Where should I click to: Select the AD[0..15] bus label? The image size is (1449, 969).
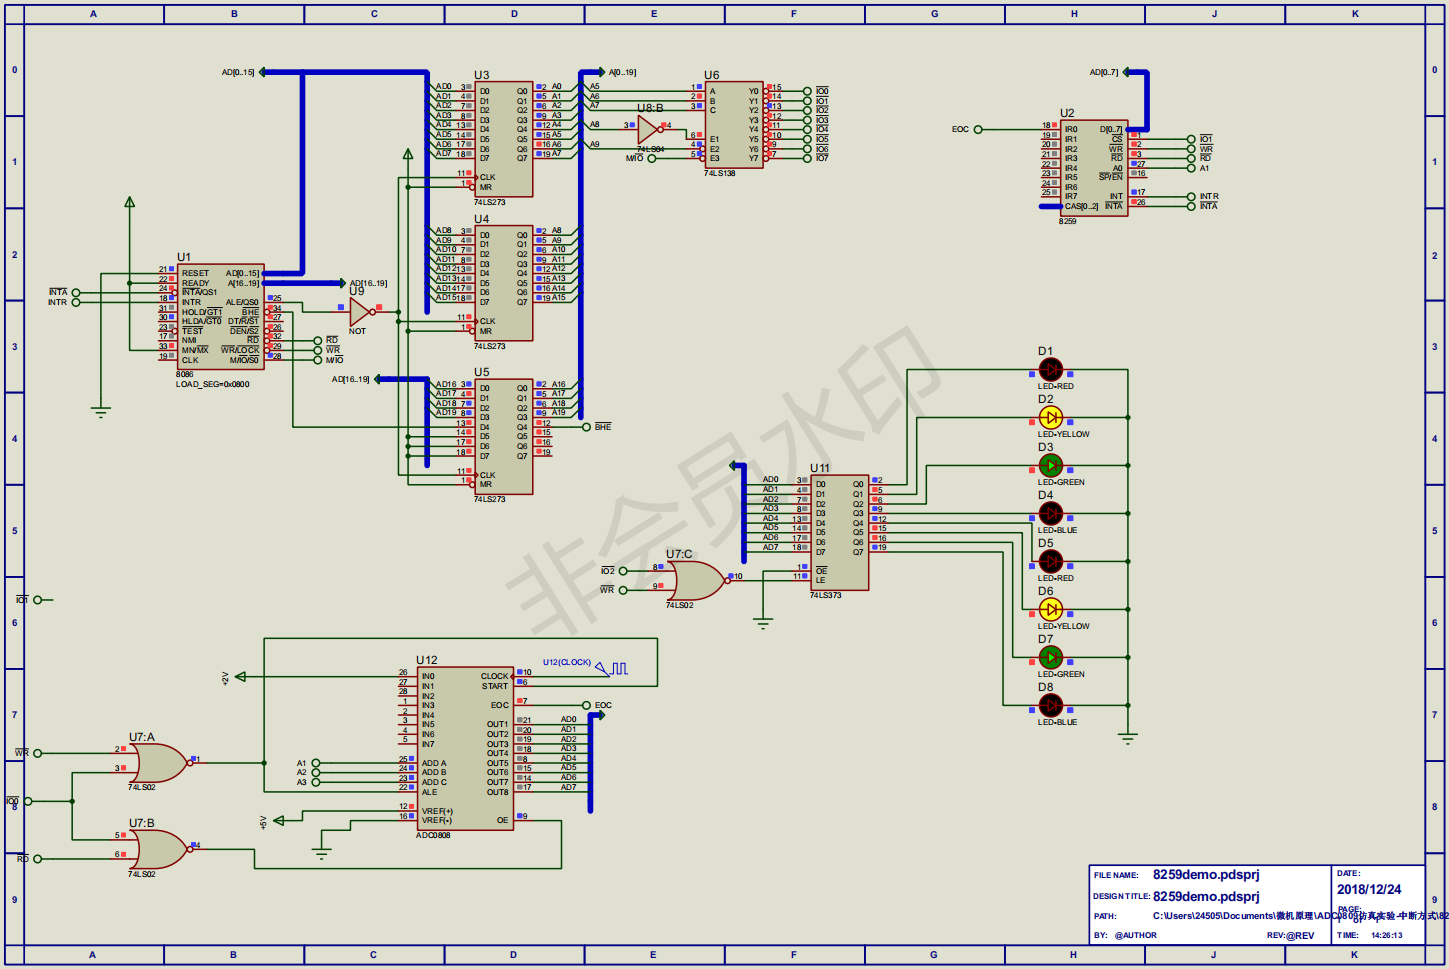(238, 73)
